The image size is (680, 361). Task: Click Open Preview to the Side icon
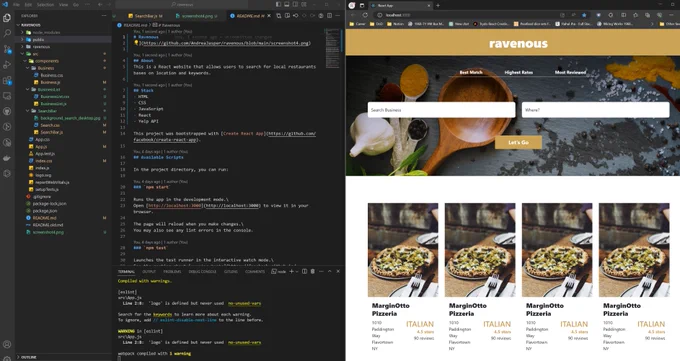pos(287,16)
